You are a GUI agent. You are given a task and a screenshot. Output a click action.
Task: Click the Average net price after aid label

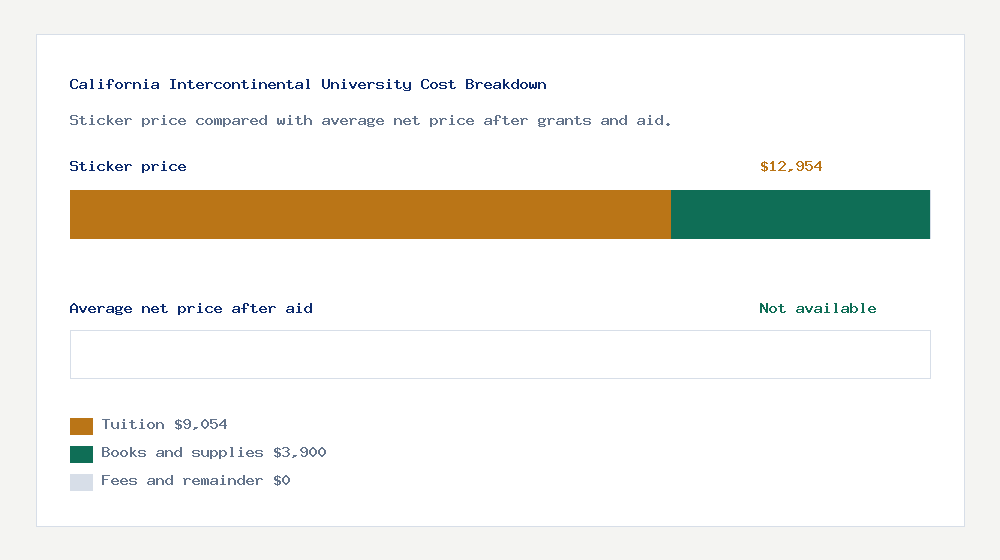[191, 309]
